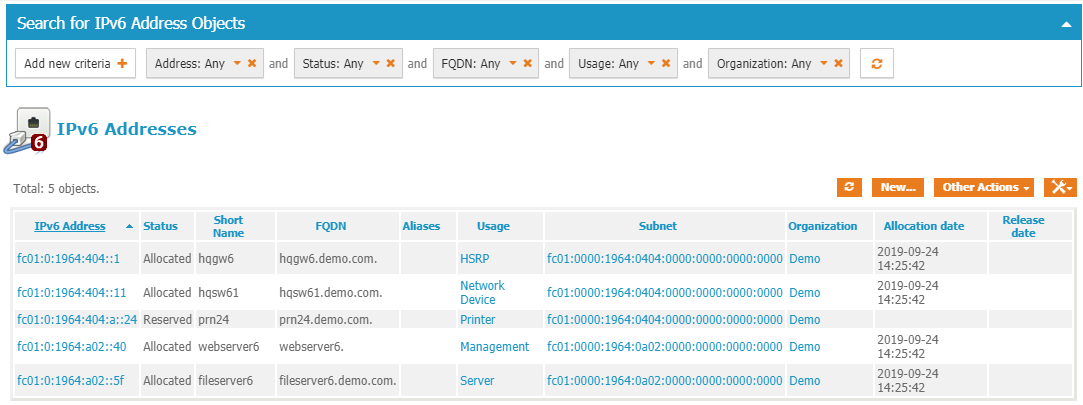Screen dimensions: 1083x405
Task: Remove the Address criteria with the x icon
Action: click(x=252, y=63)
